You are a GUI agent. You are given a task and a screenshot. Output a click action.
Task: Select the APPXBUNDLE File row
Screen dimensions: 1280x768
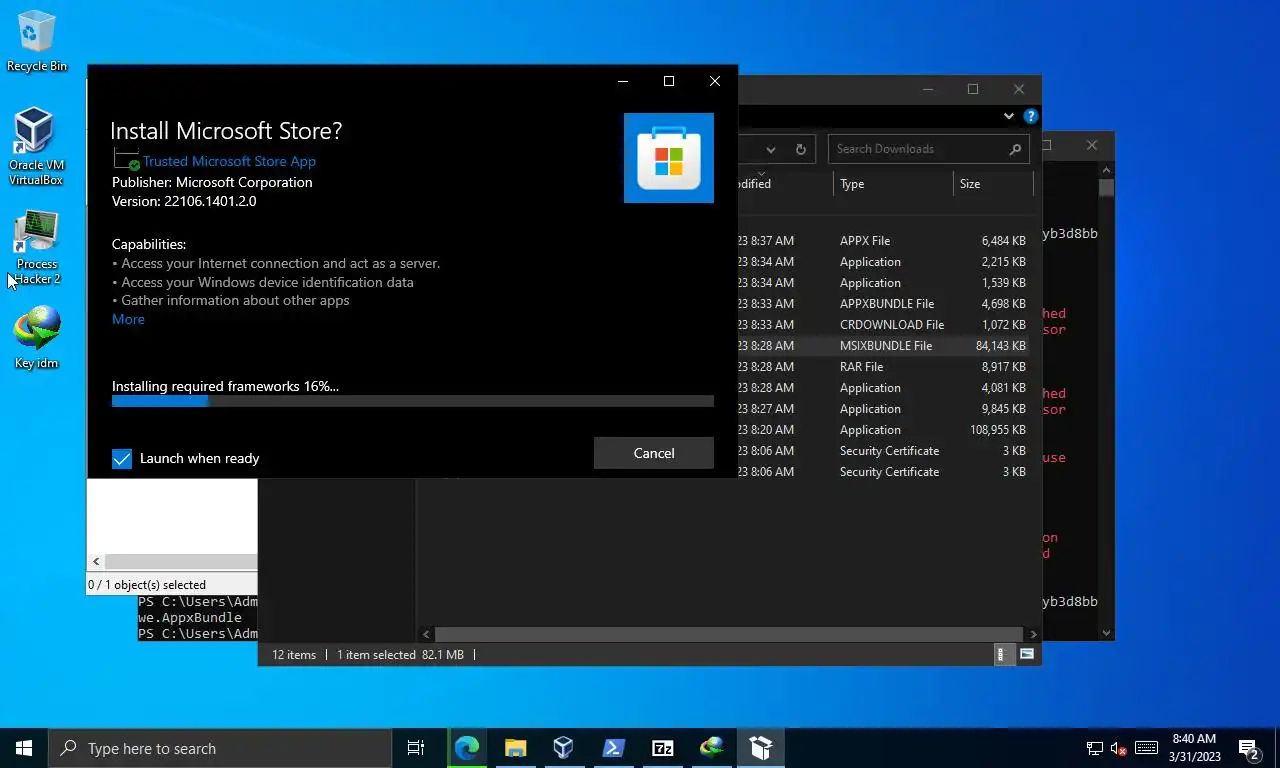point(883,304)
